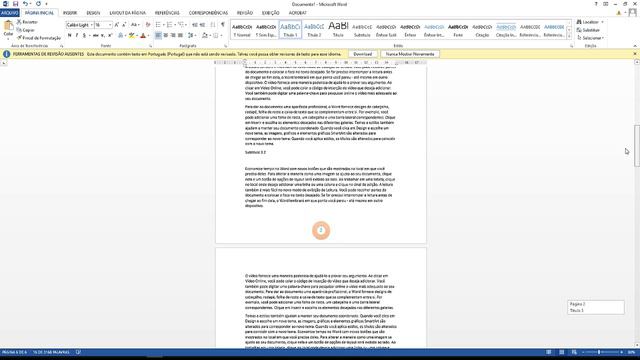Screen dimensions: 640x360
Task: Click the word count in status bar
Action: (51, 352)
